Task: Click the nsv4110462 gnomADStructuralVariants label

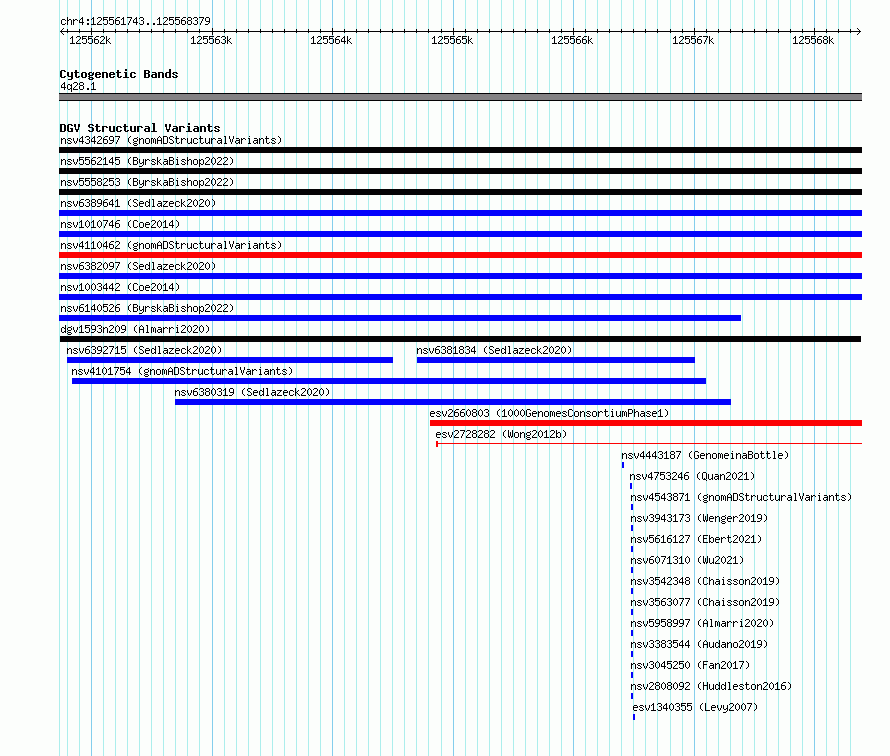Action: click(x=171, y=245)
